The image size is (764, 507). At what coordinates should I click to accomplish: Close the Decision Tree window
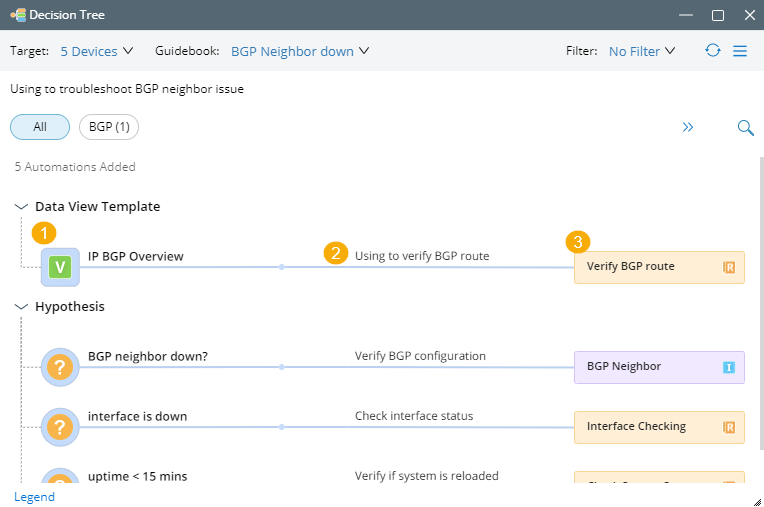(x=750, y=15)
